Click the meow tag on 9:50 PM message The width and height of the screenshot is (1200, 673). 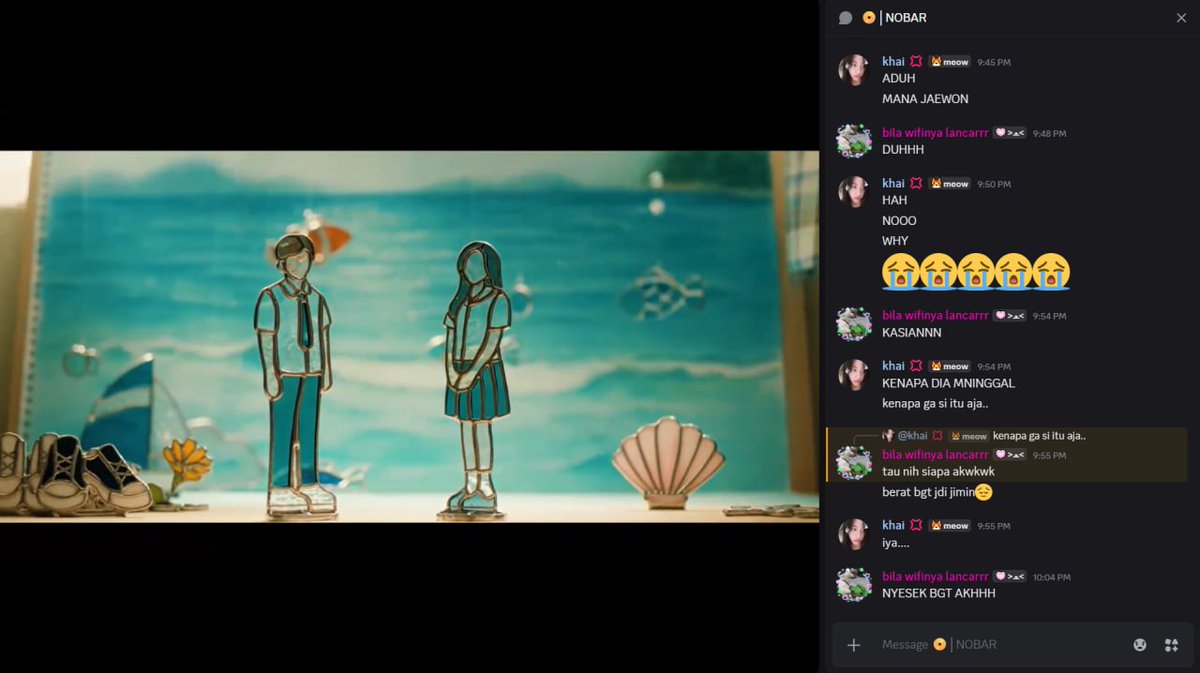950,184
